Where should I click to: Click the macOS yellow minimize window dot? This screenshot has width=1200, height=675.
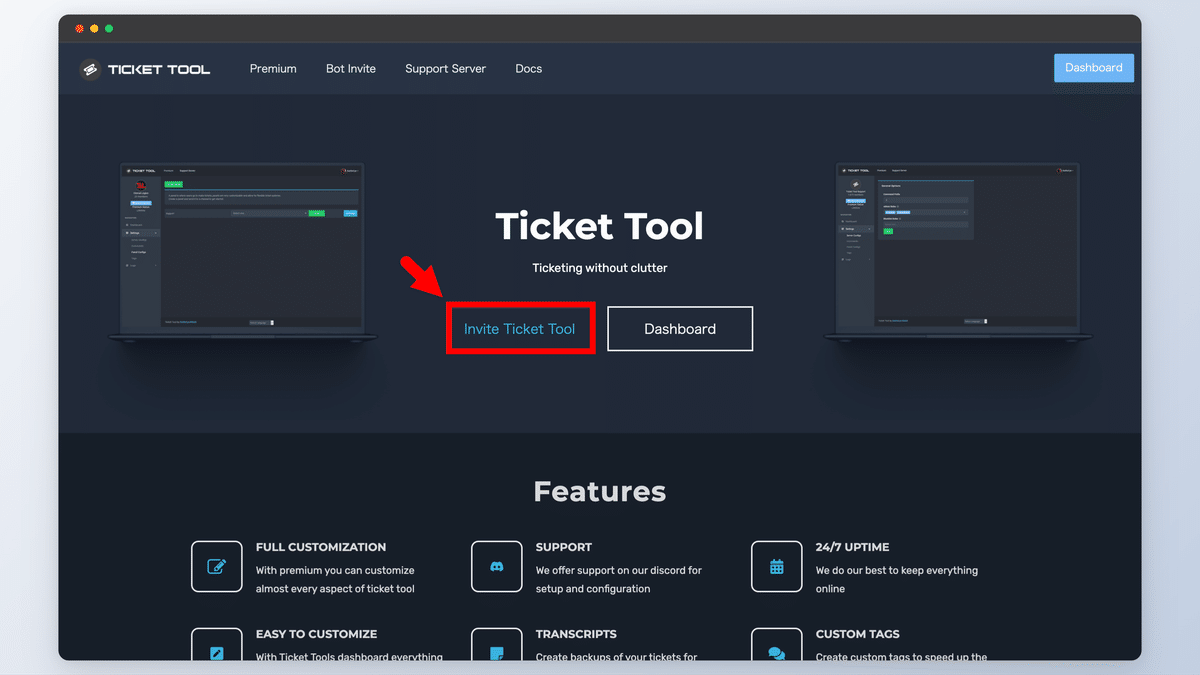click(x=94, y=29)
